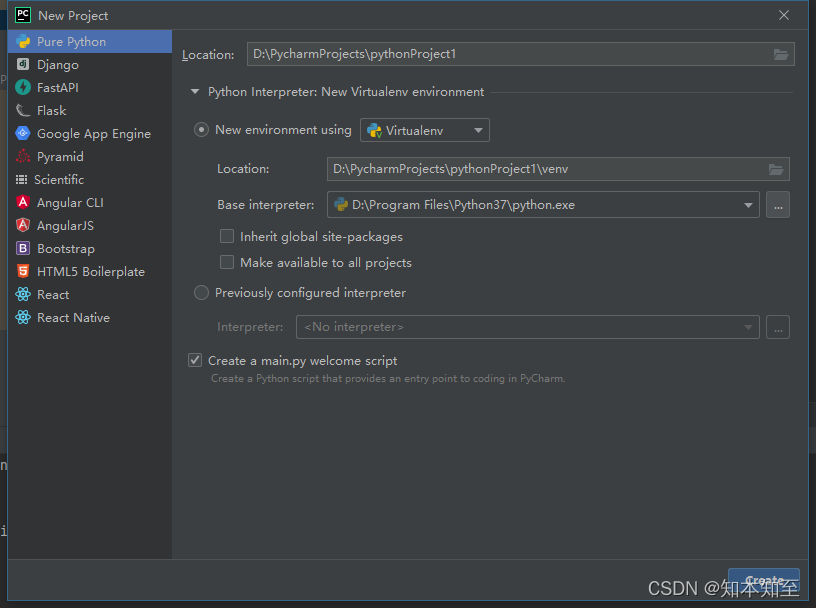The height and width of the screenshot is (608, 816).
Task: Collapse the Python Interpreter section
Action: click(x=194, y=92)
